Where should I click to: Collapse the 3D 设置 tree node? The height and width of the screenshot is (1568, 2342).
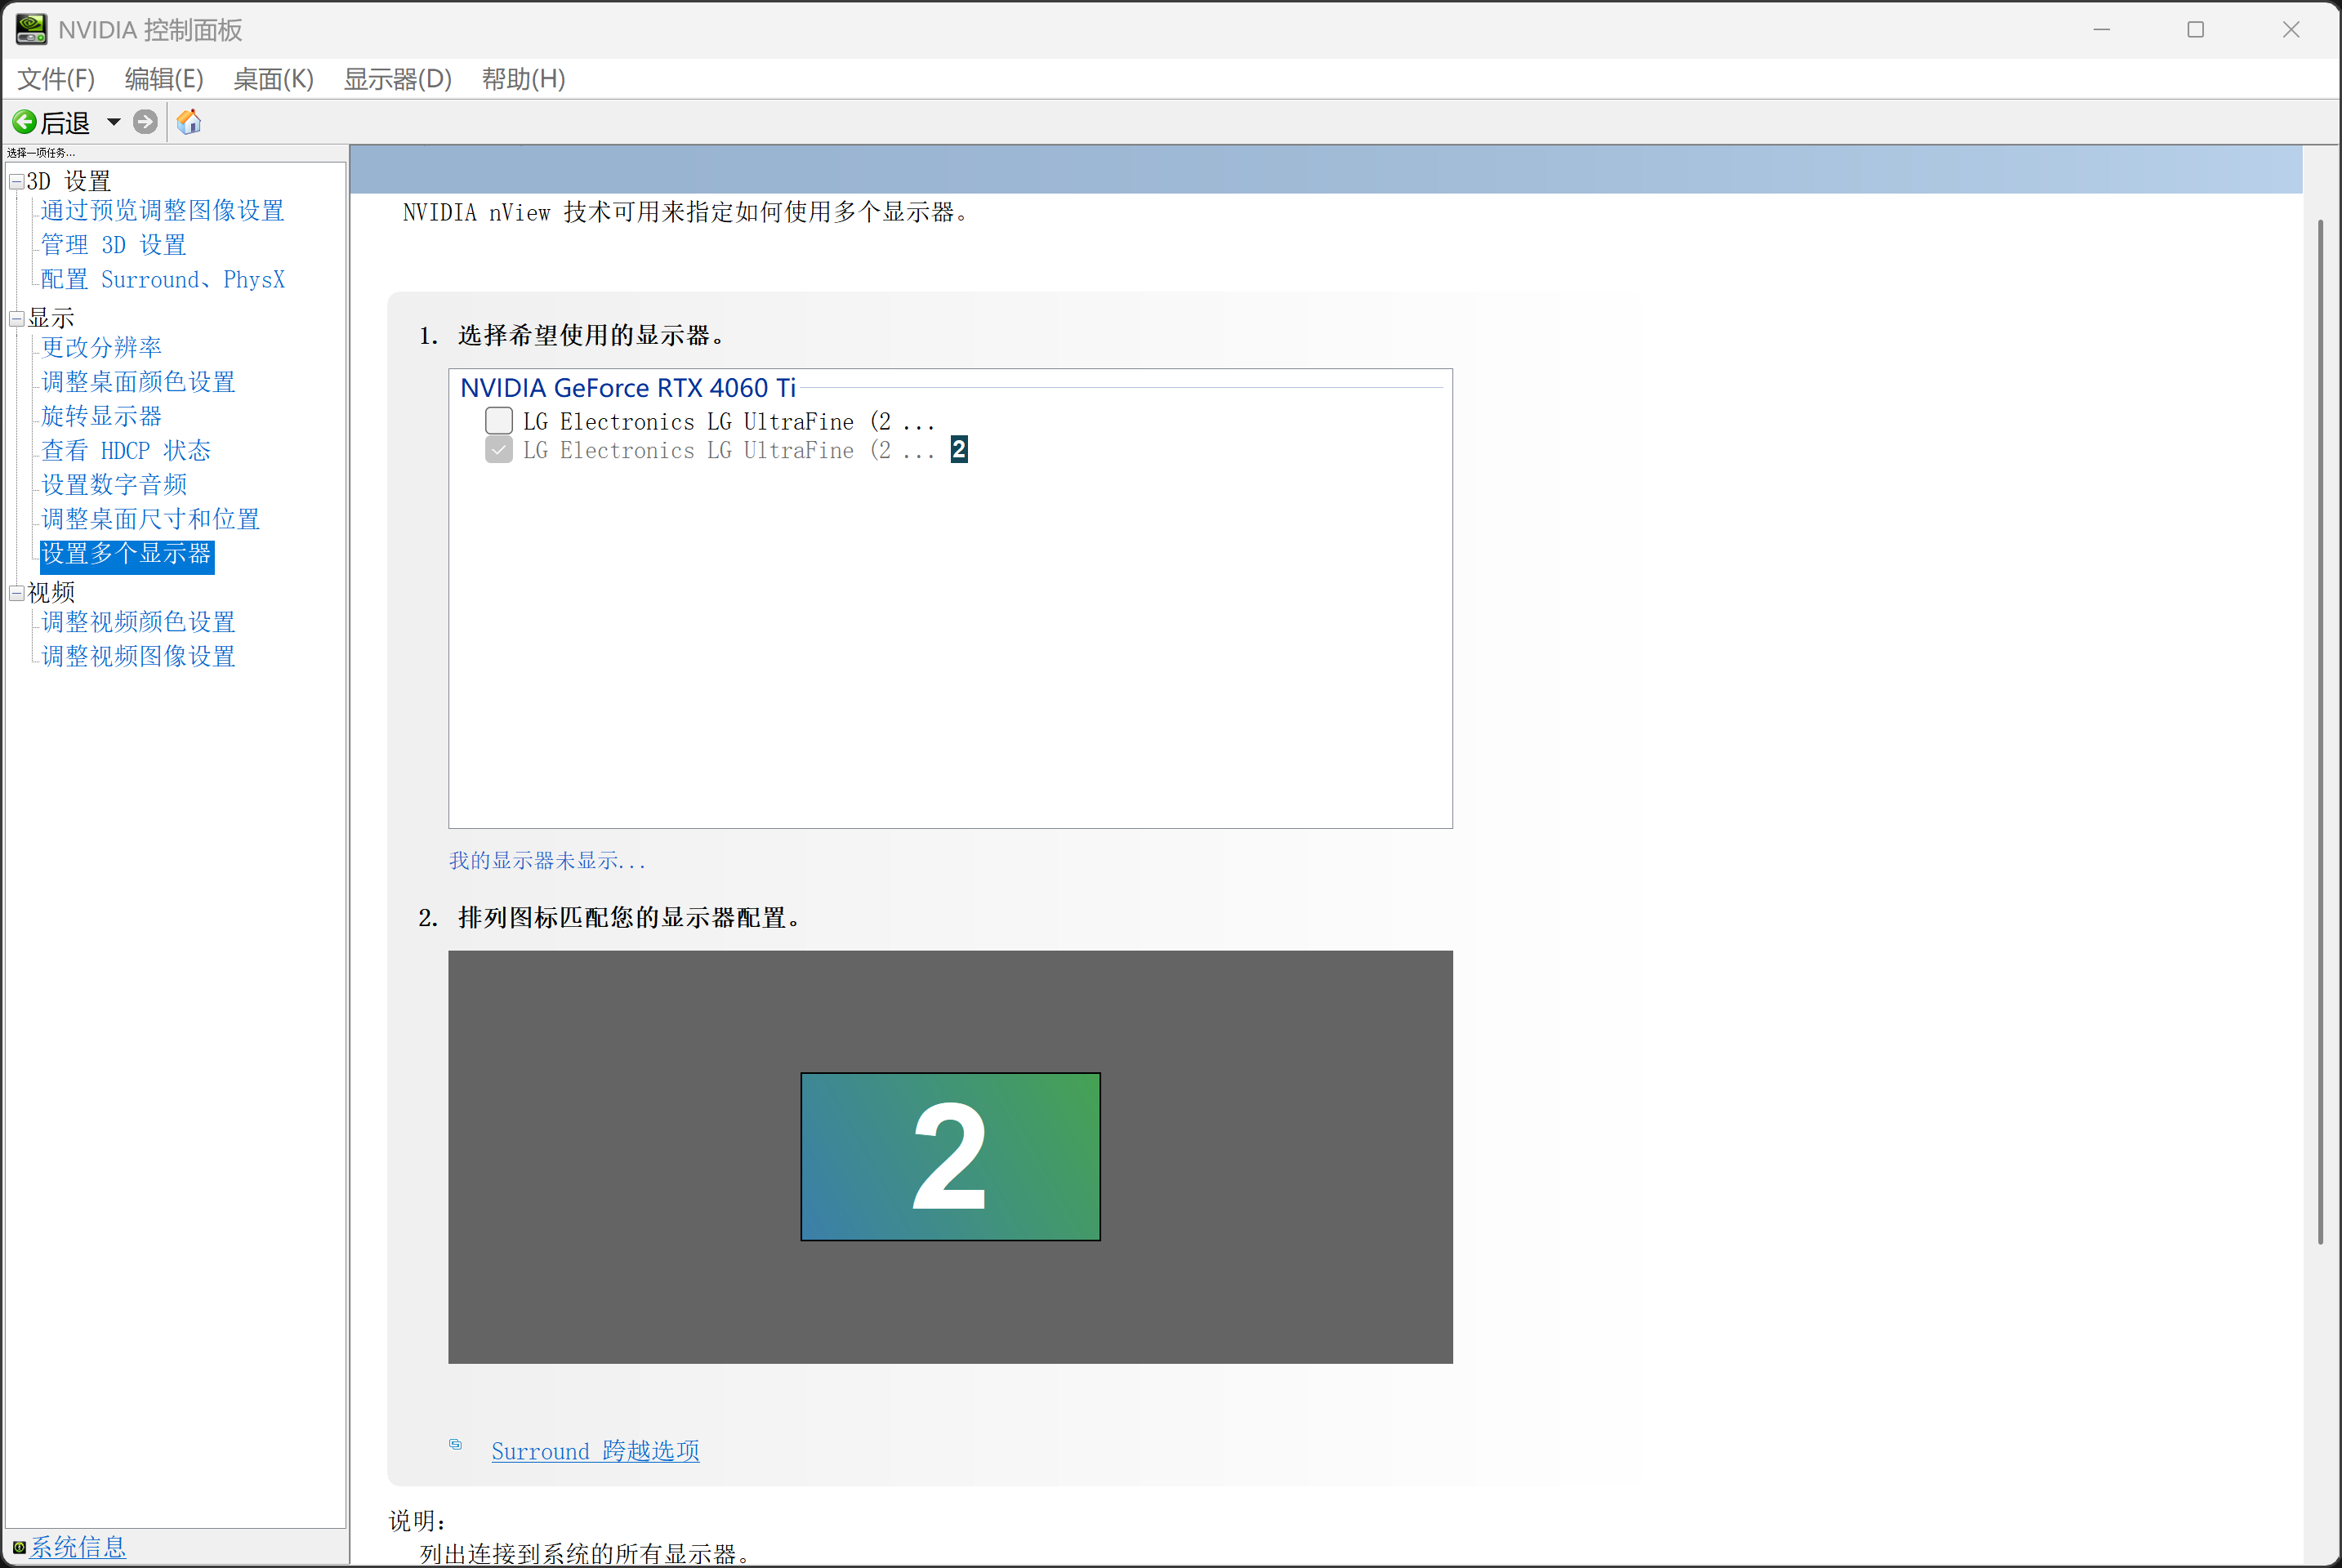coord(17,182)
